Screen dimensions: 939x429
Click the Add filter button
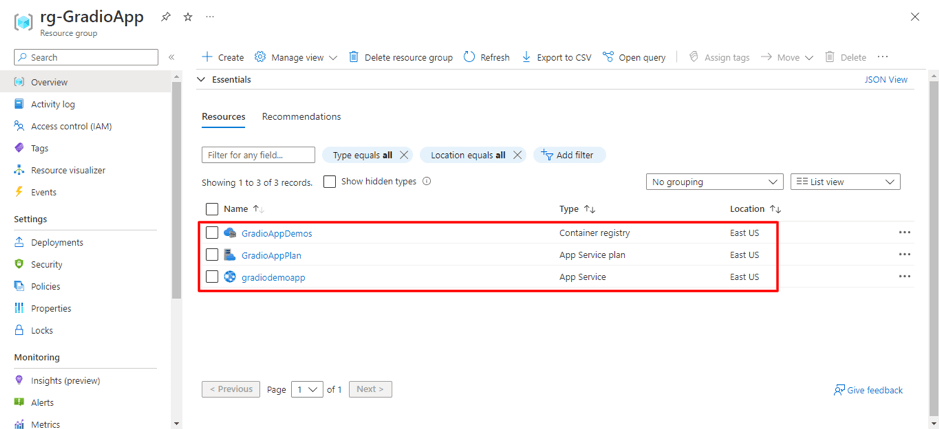[570, 155]
